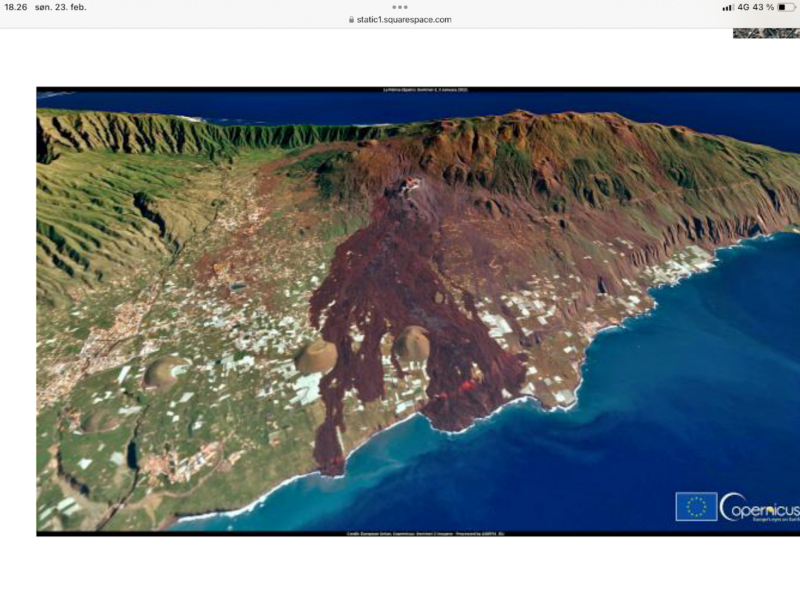Tap the Copernicus logo text

pyautogui.click(x=760, y=507)
